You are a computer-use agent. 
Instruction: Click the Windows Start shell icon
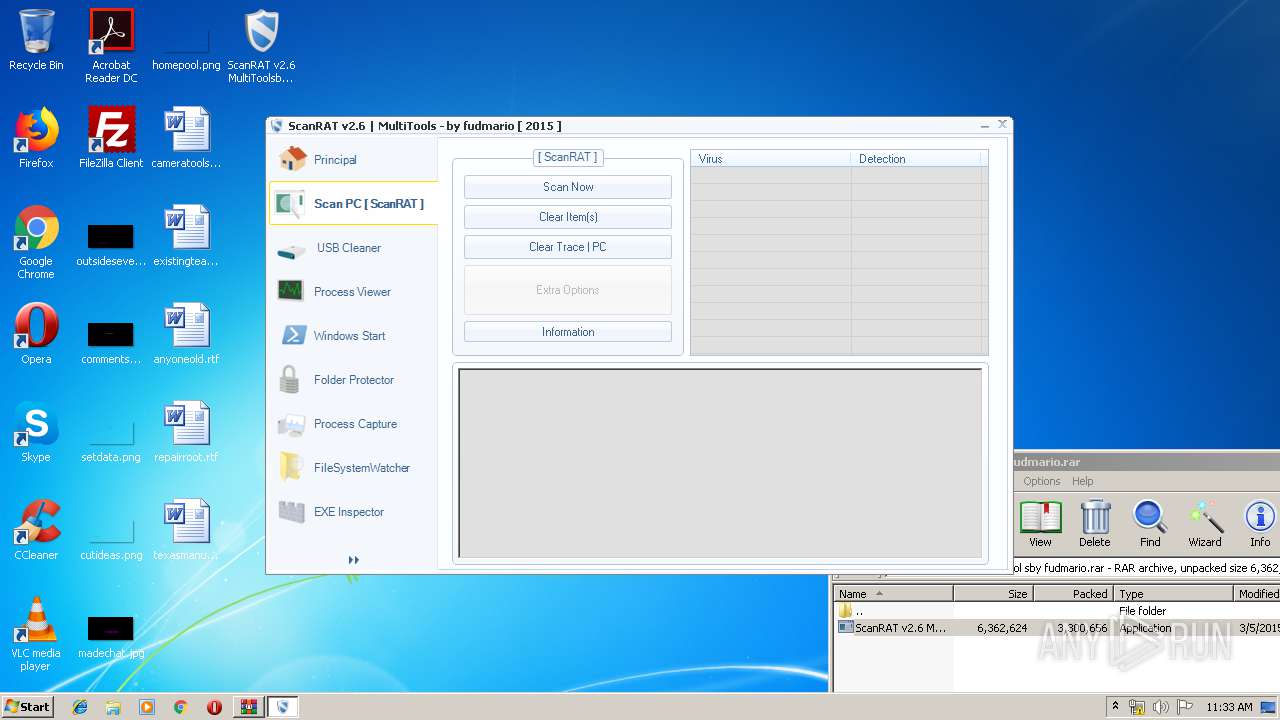pos(292,335)
